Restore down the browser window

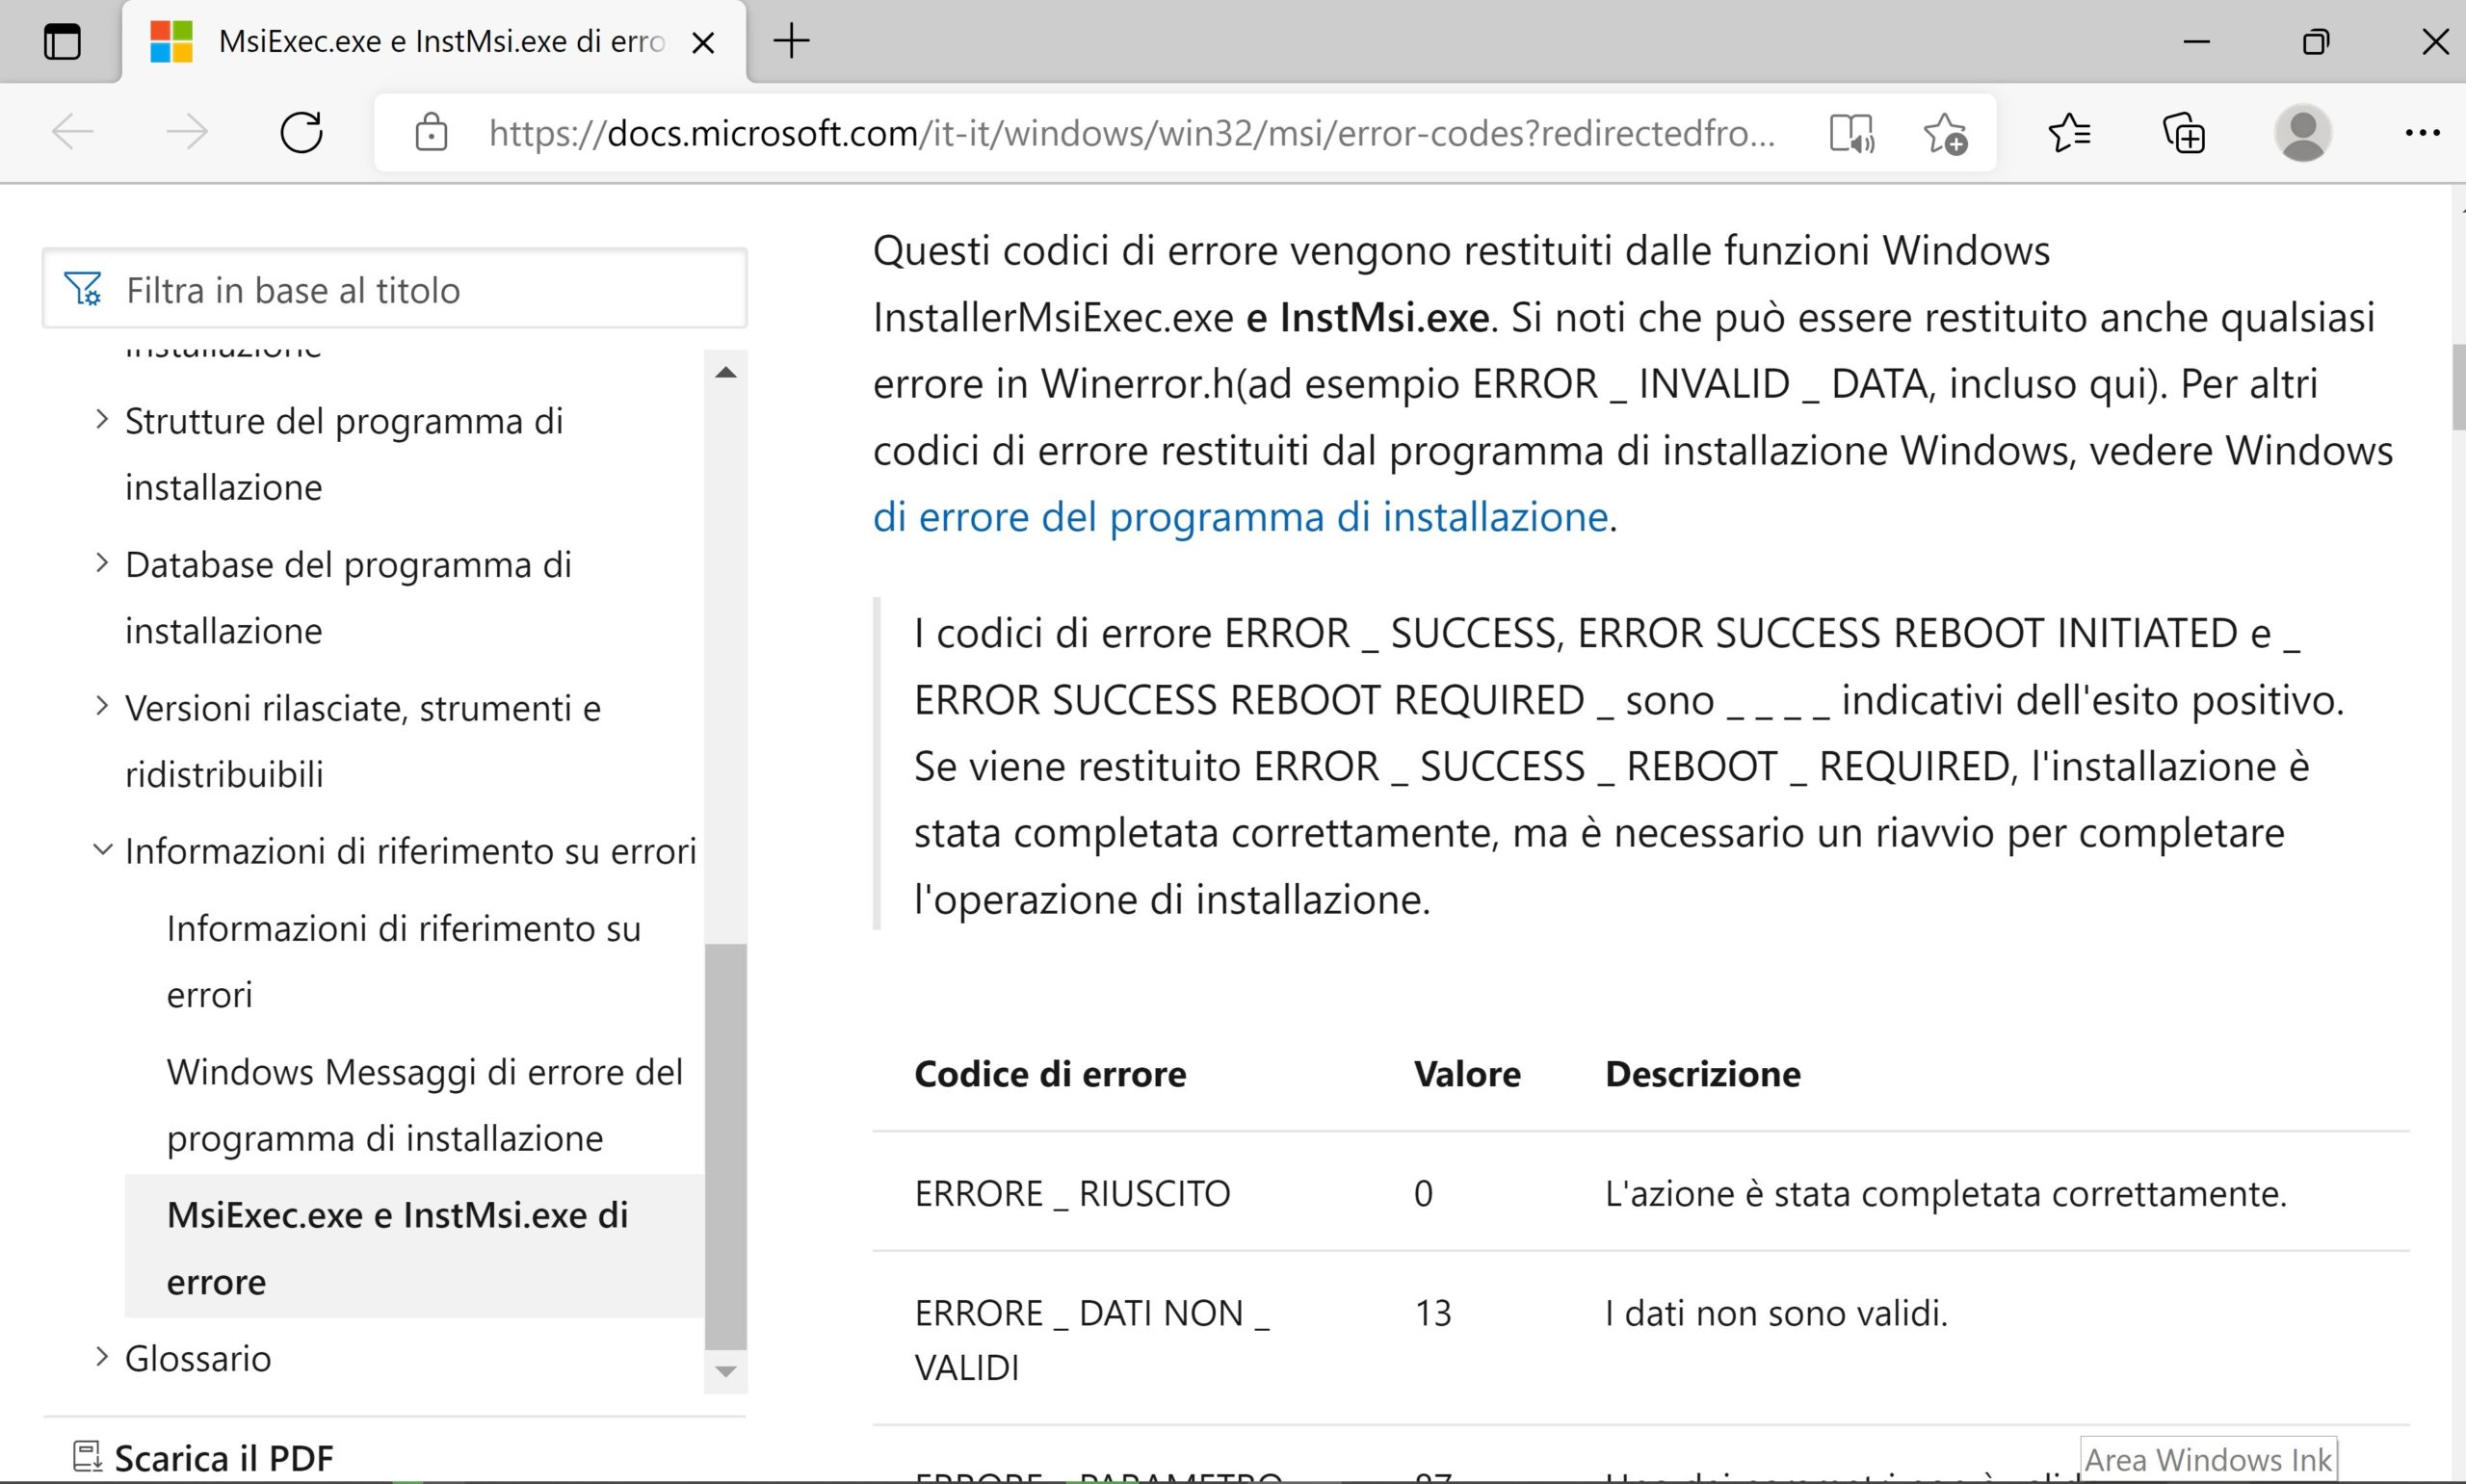tap(2316, 41)
